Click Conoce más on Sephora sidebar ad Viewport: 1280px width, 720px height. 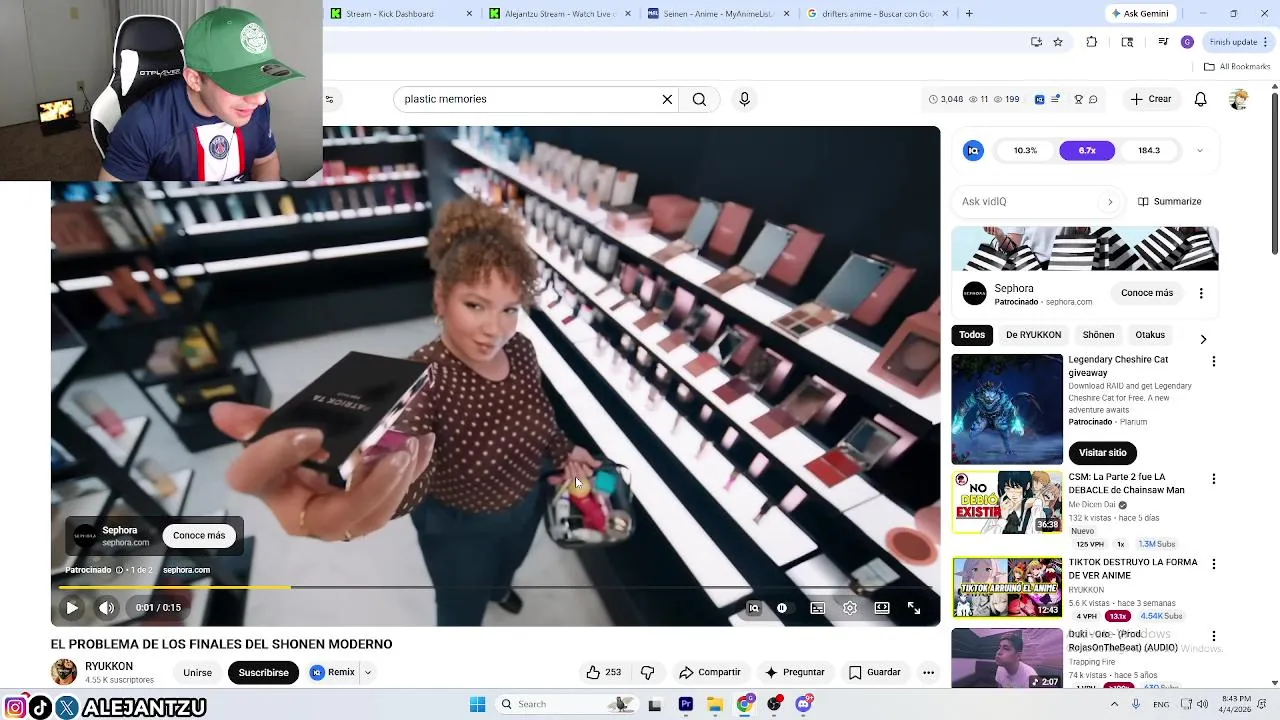coord(1146,293)
